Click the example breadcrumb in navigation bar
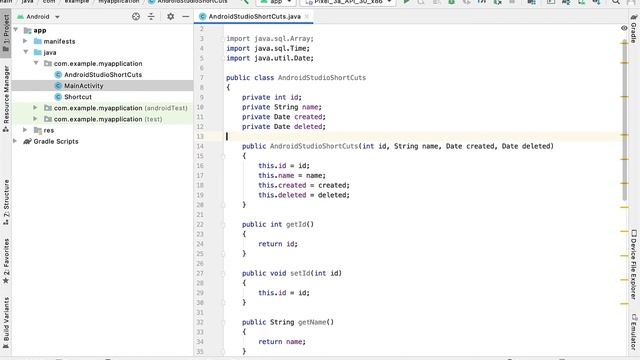 pyautogui.click(x=77, y=2)
